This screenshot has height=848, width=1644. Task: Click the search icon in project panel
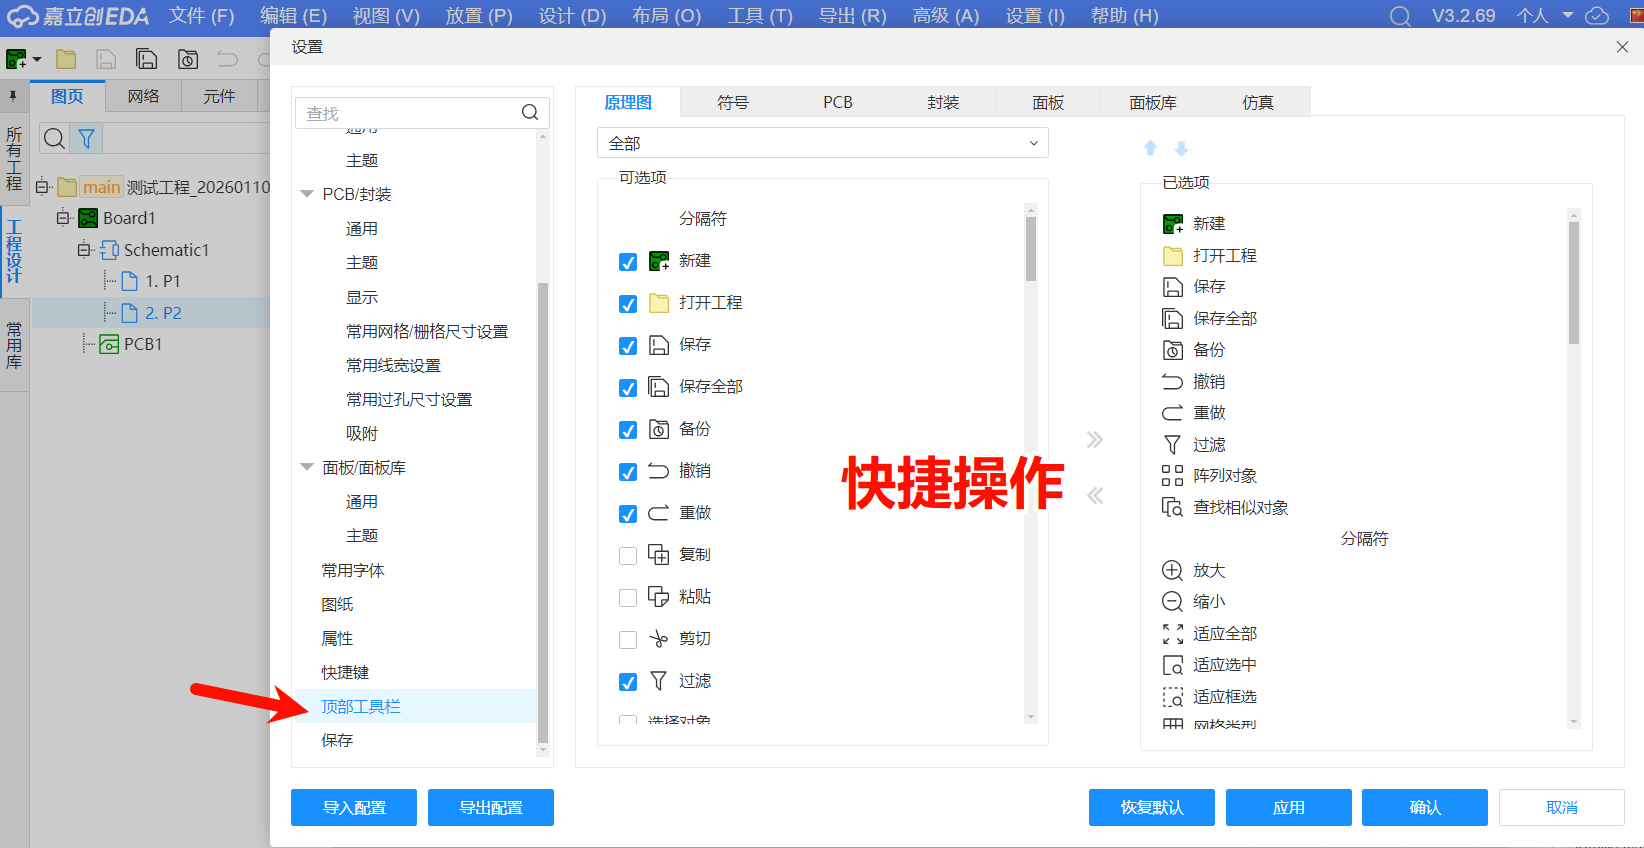click(x=55, y=138)
